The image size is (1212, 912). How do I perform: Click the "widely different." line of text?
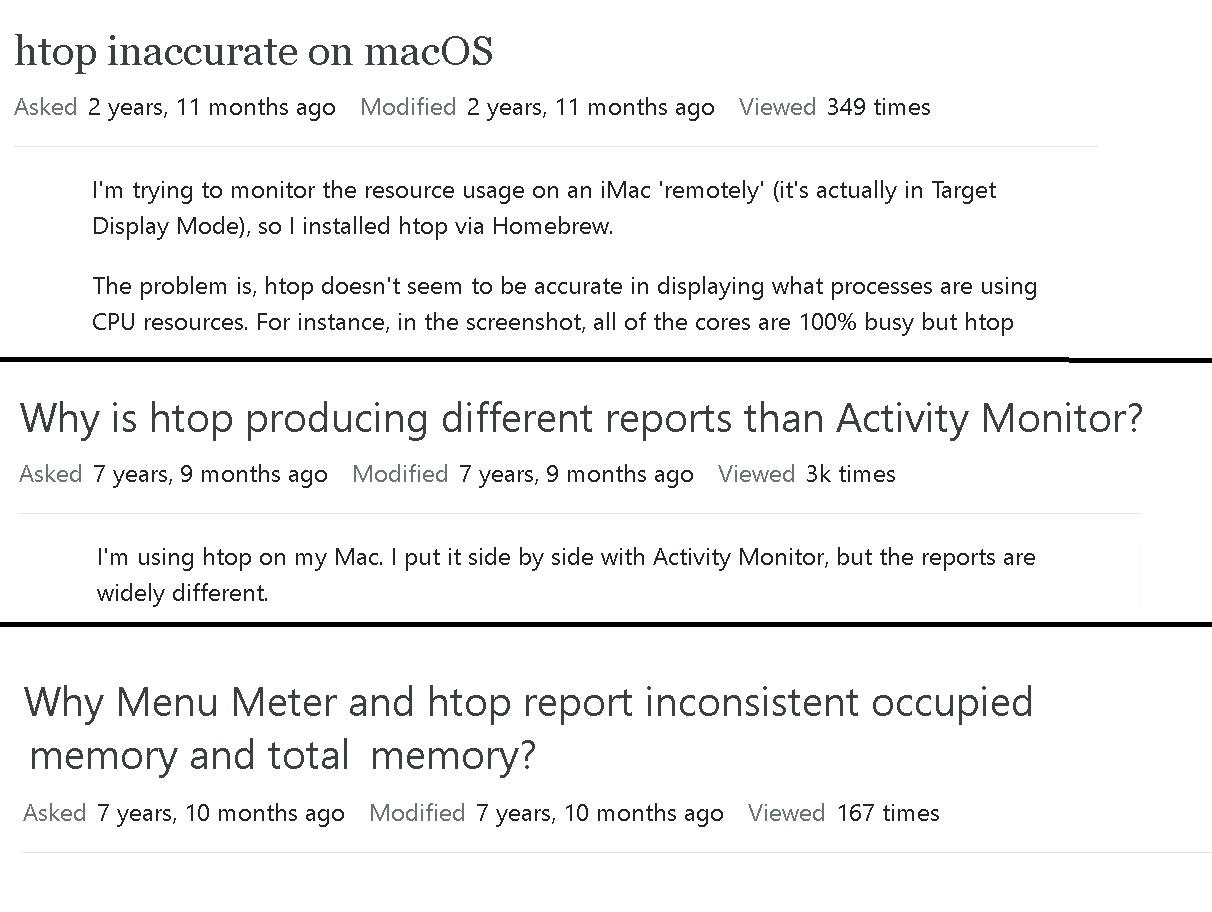pos(182,593)
